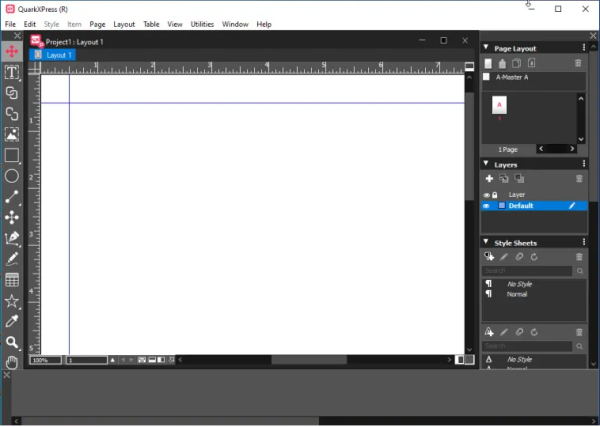This screenshot has width=600, height=427.
Task: Open Page Layout panel options menu
Action: click(584, 47)
